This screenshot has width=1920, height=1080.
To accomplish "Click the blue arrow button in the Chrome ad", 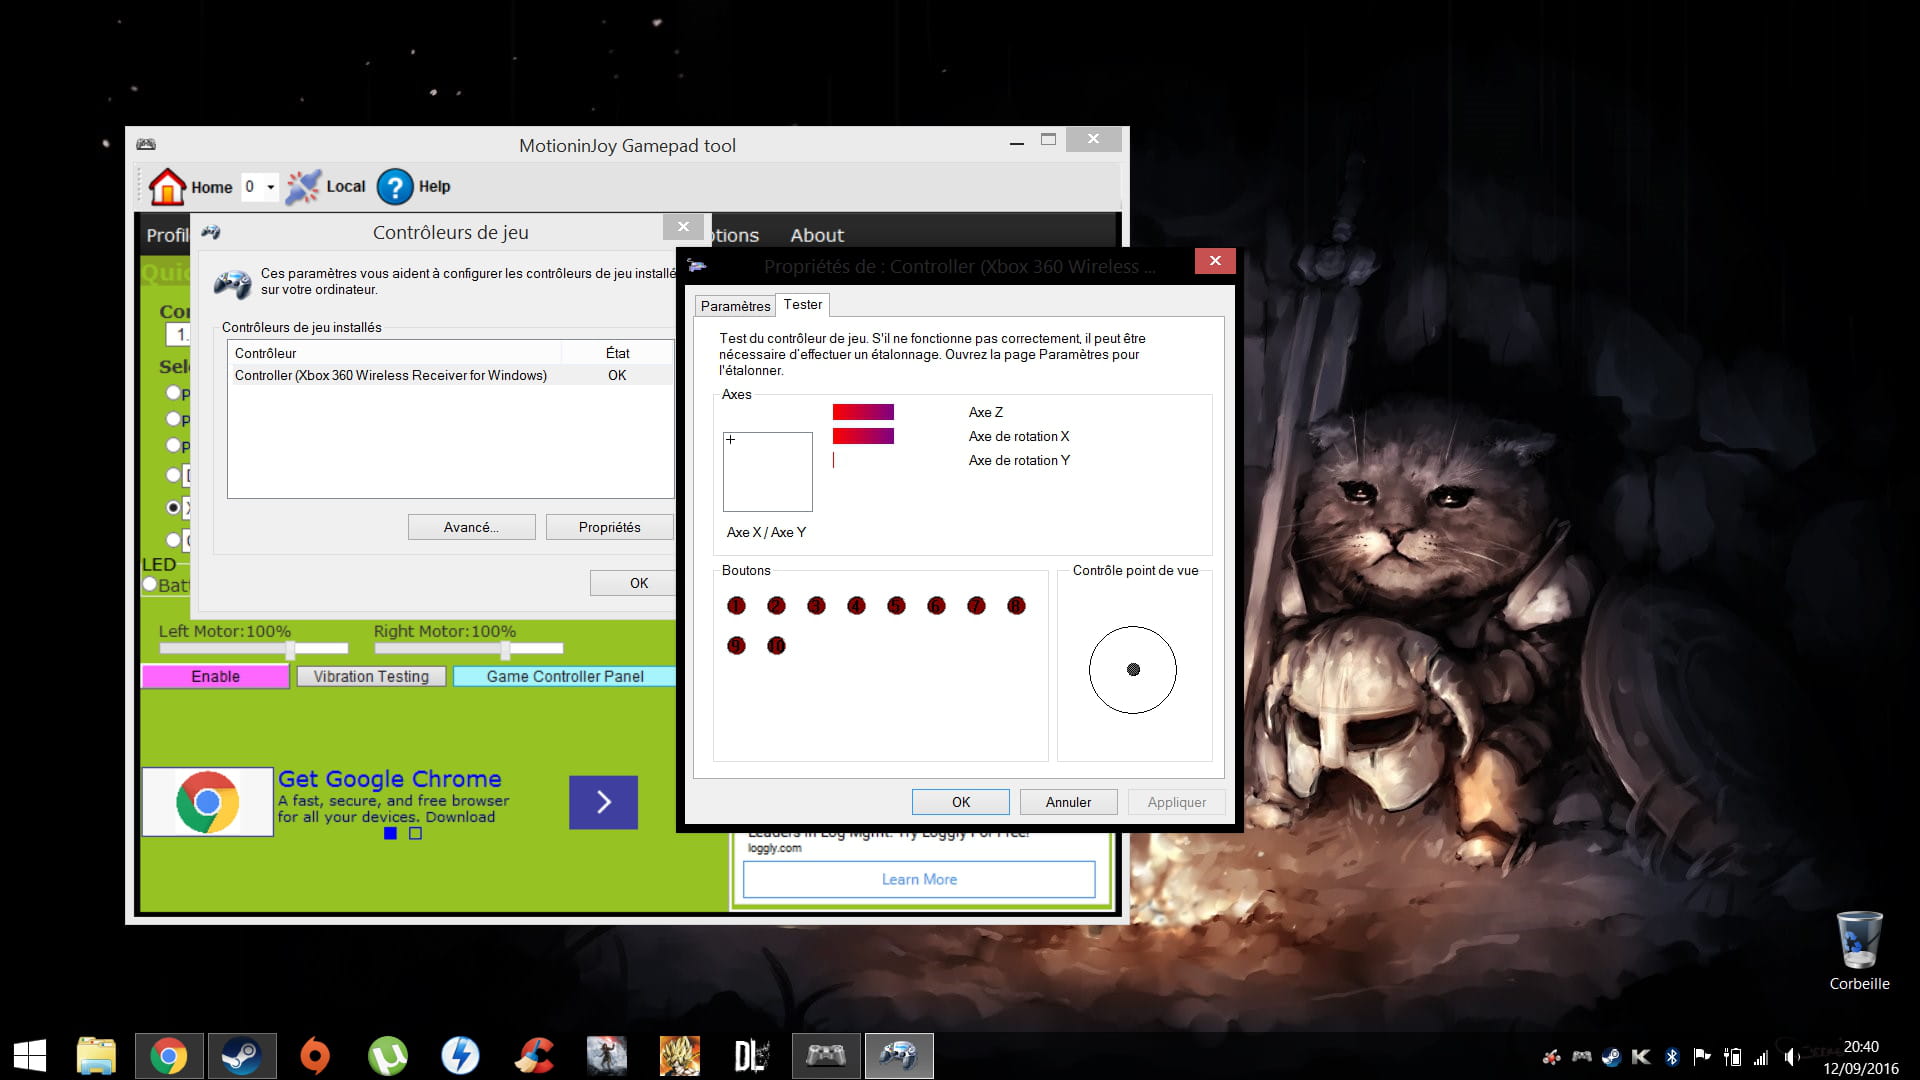I will (603, 802).
